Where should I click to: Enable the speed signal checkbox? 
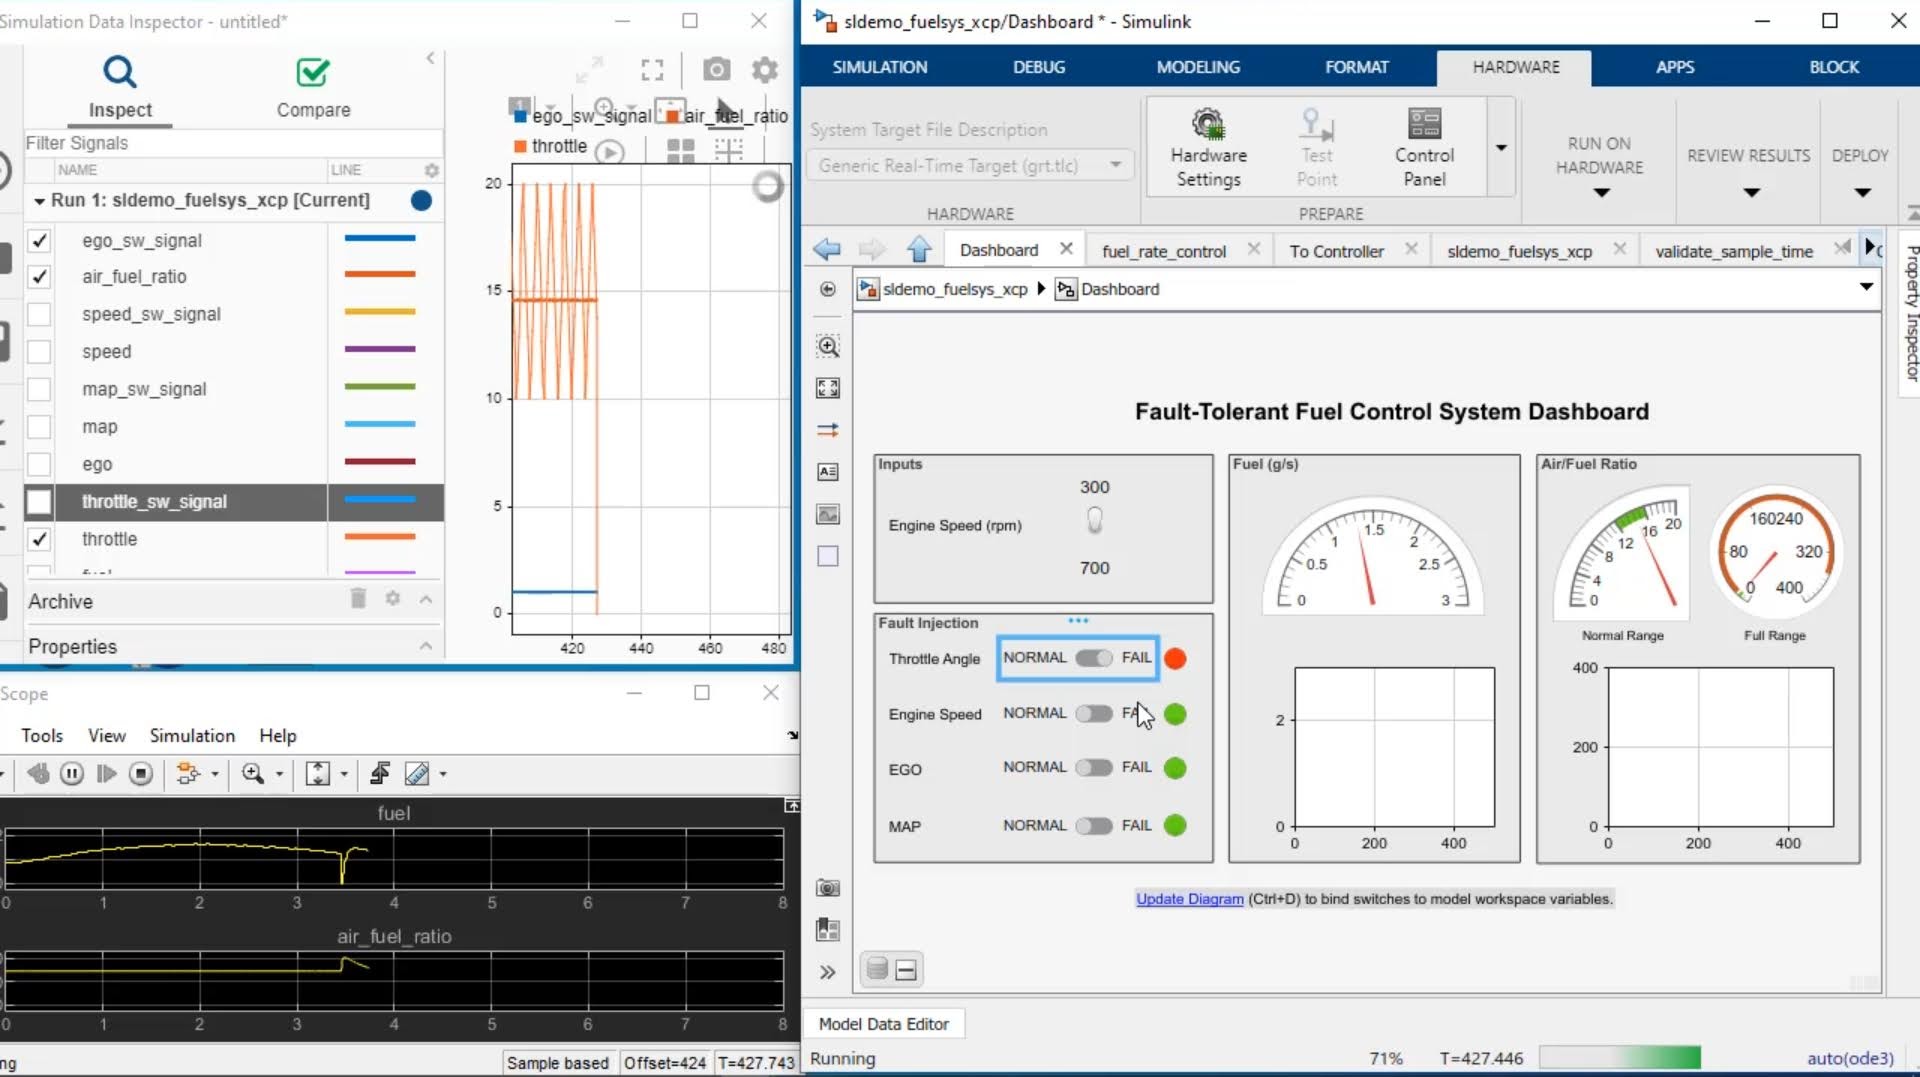39,352
